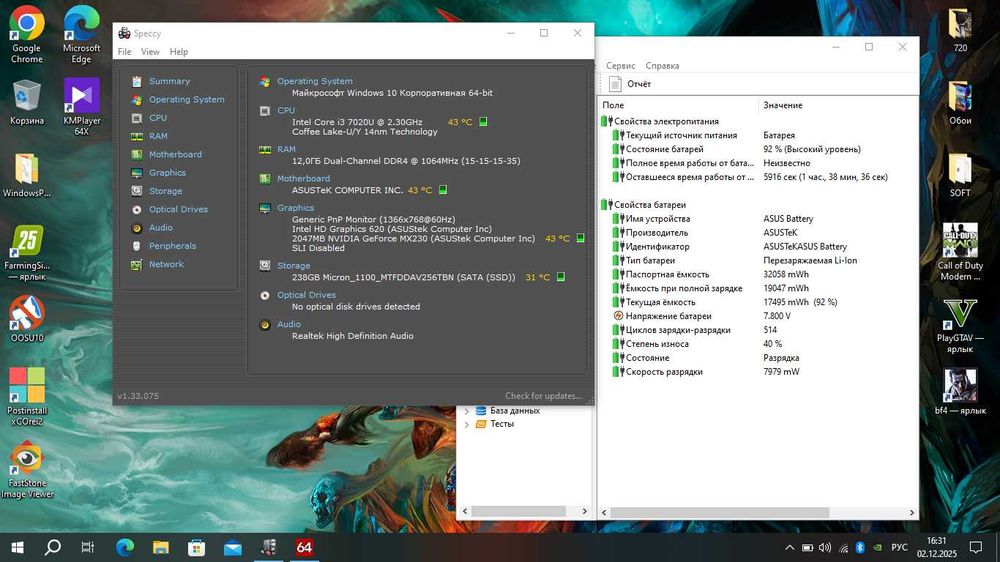The image size is (1000, 562).
Task: Open FarmingSimulator 25 desktop shortcut
Action: 26,253
